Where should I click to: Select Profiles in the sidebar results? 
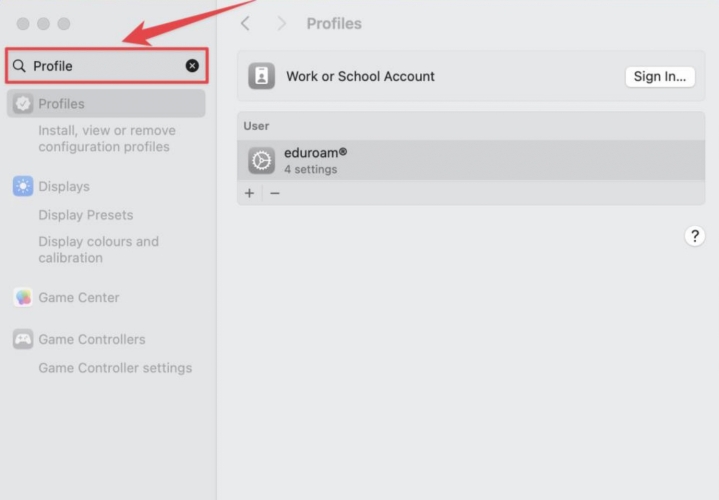click(x=106, y=104)
